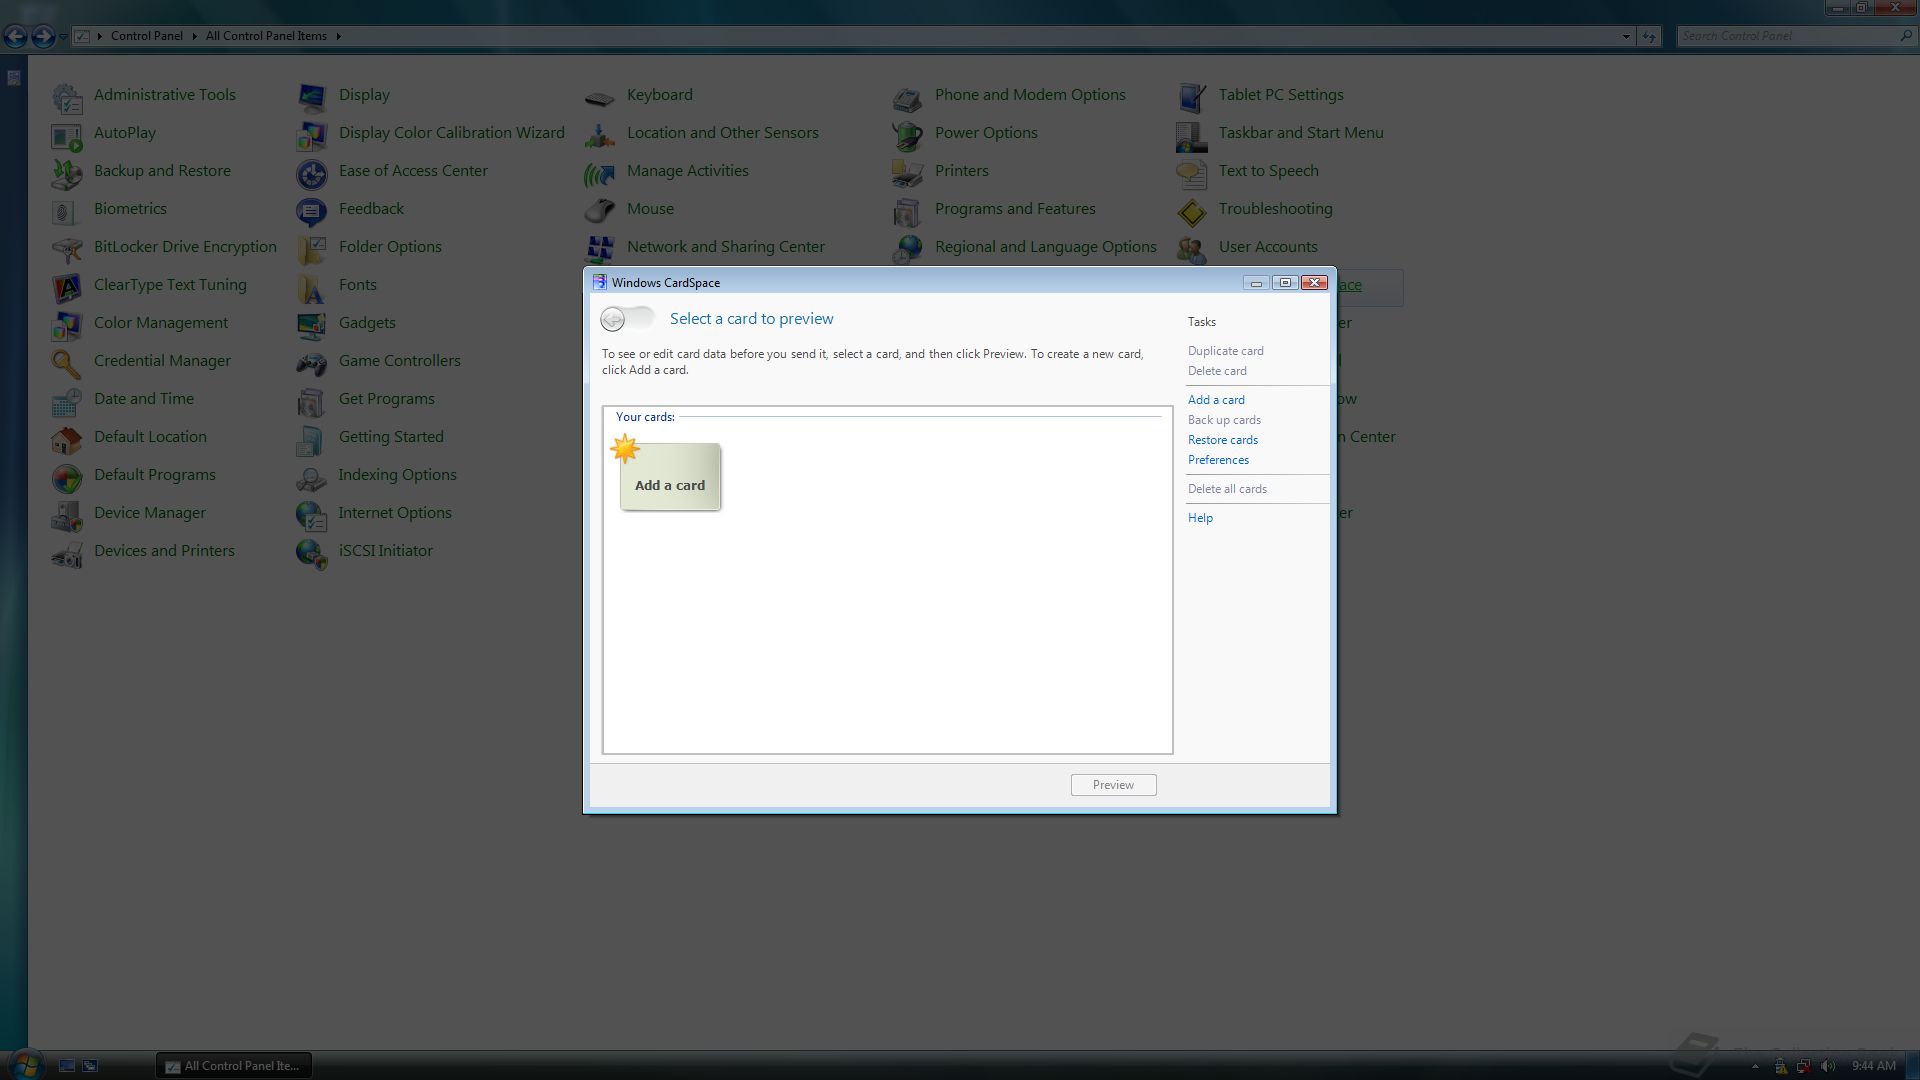Click Explorer back navigation arrow
Screen dimensions: 1920x1080
pos(15,36)
